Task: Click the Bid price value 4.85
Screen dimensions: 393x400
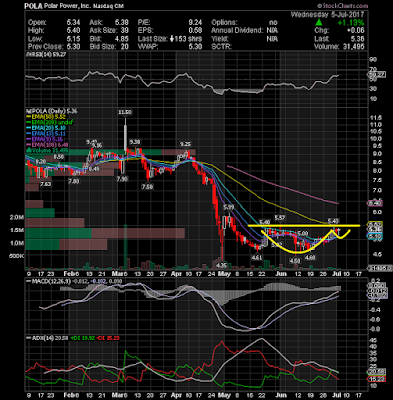Action: 121,39
